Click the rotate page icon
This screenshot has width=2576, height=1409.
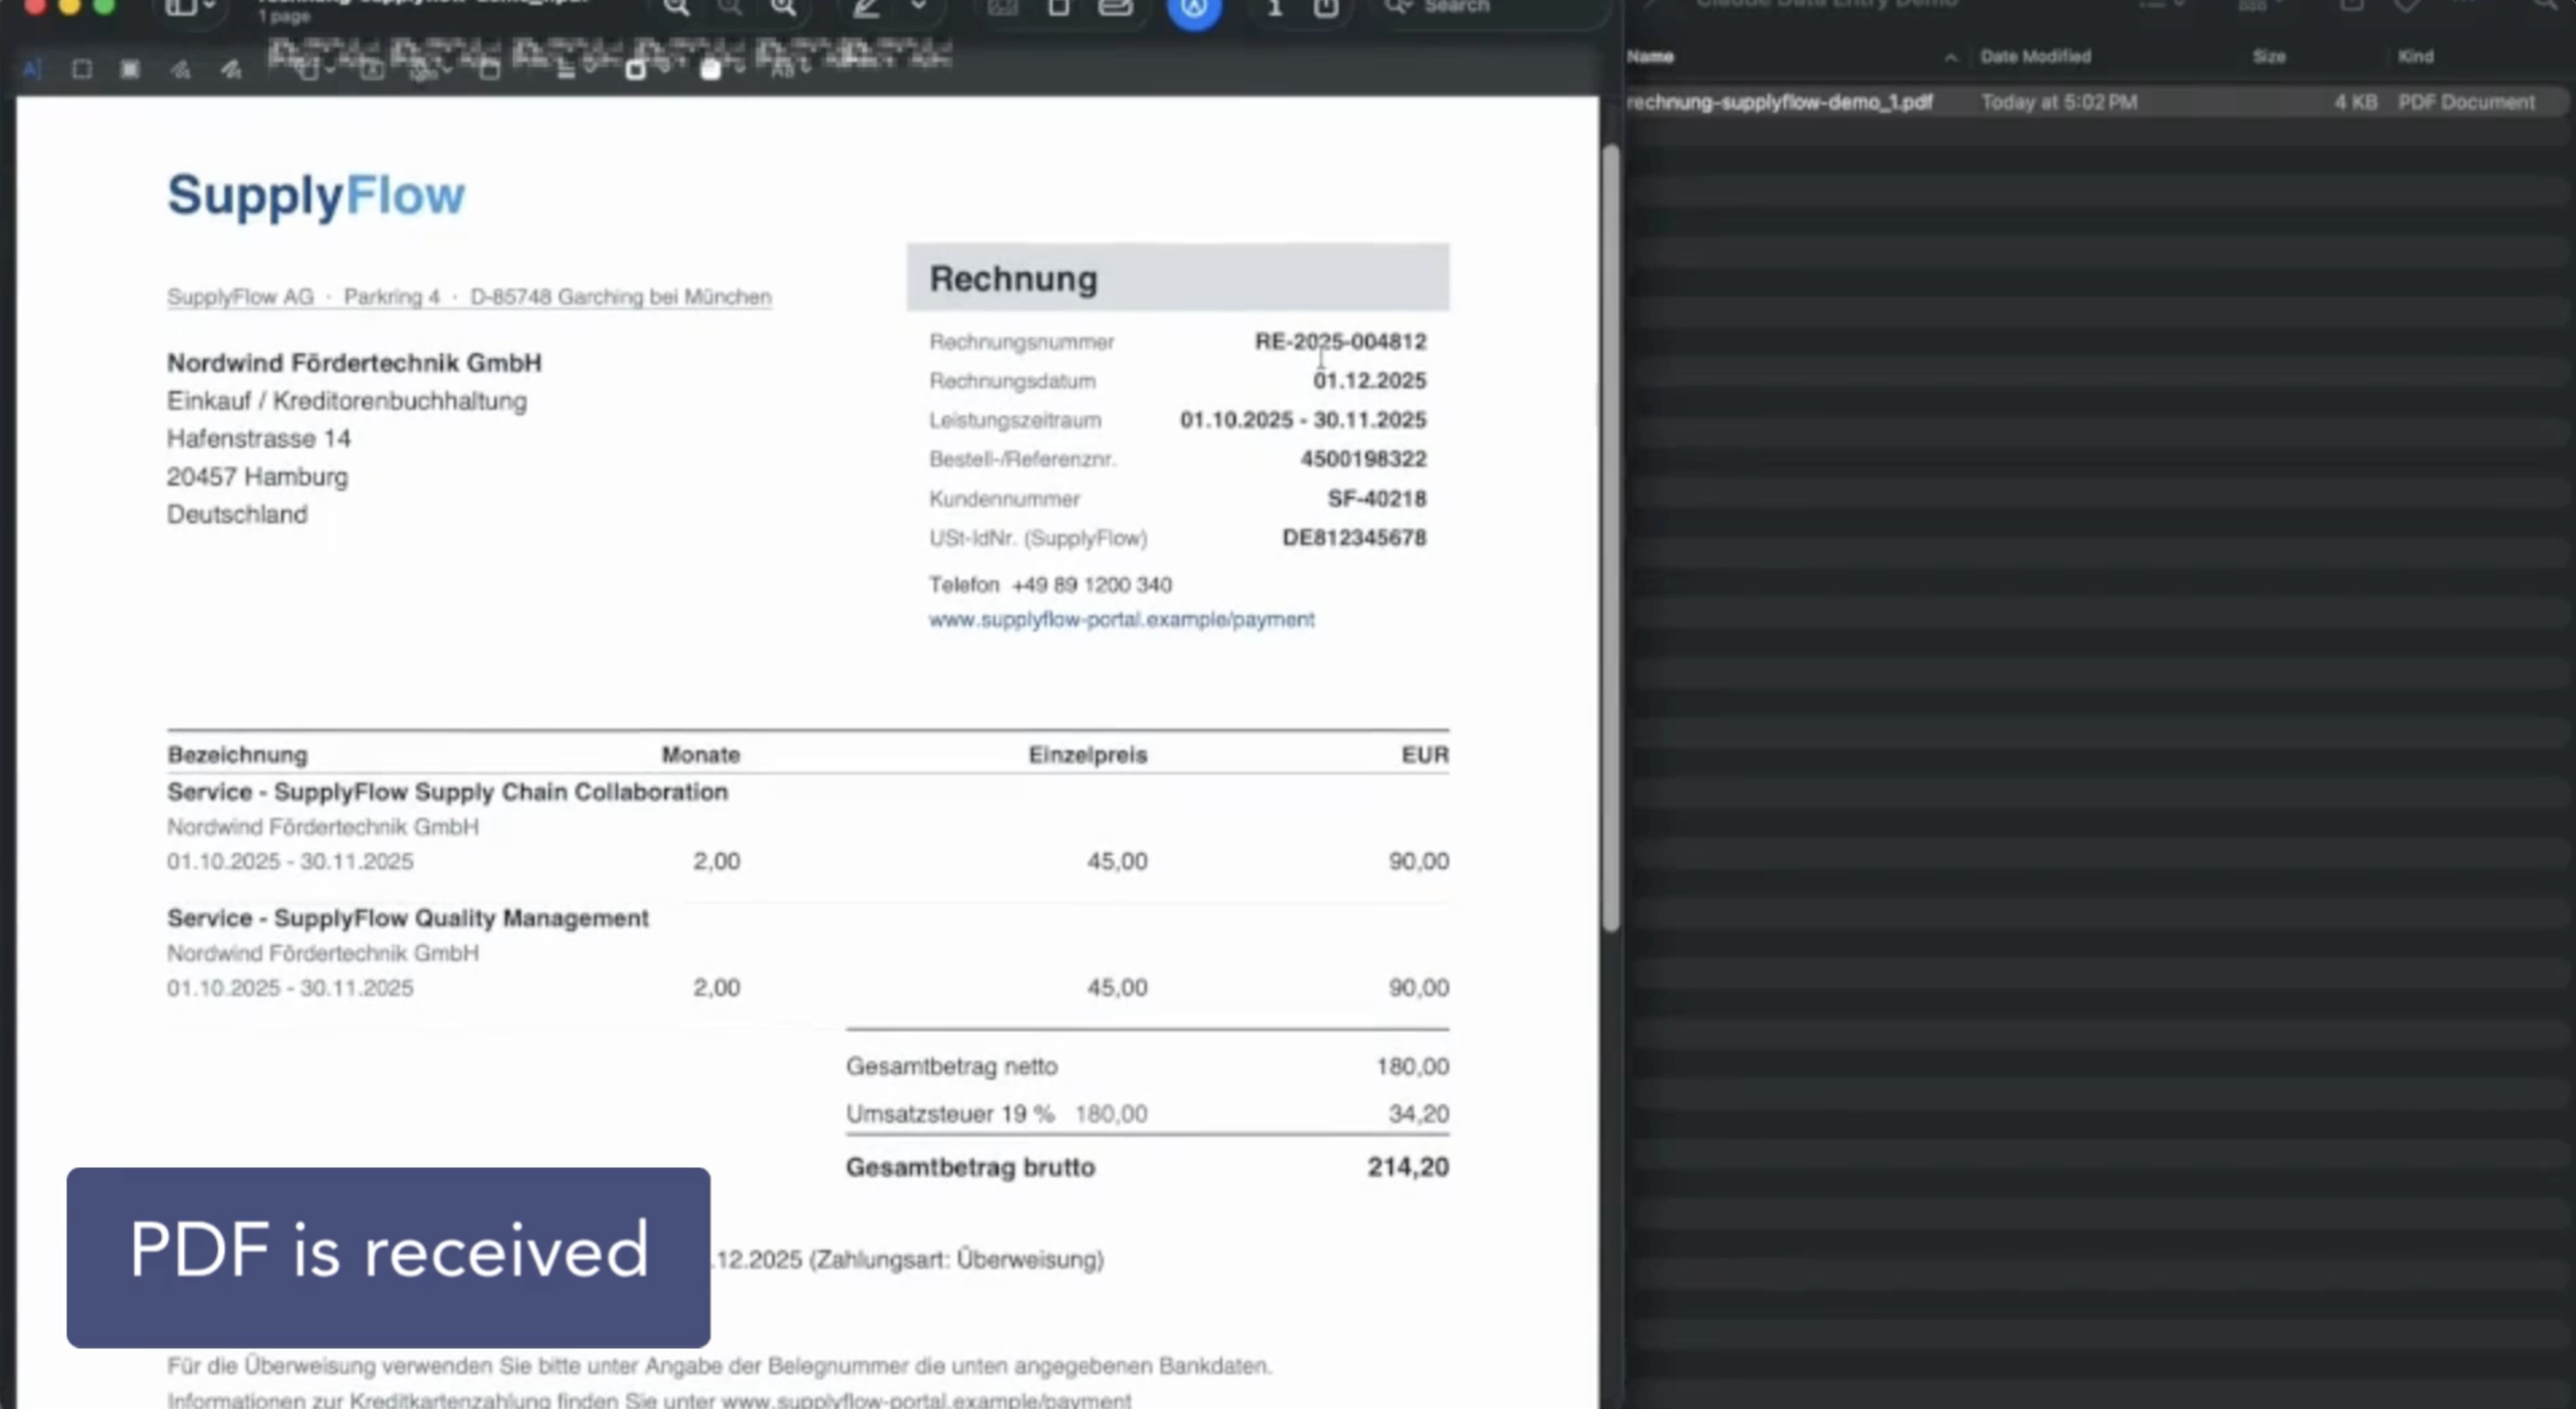pyautogui.click(x=1059, y=8)
